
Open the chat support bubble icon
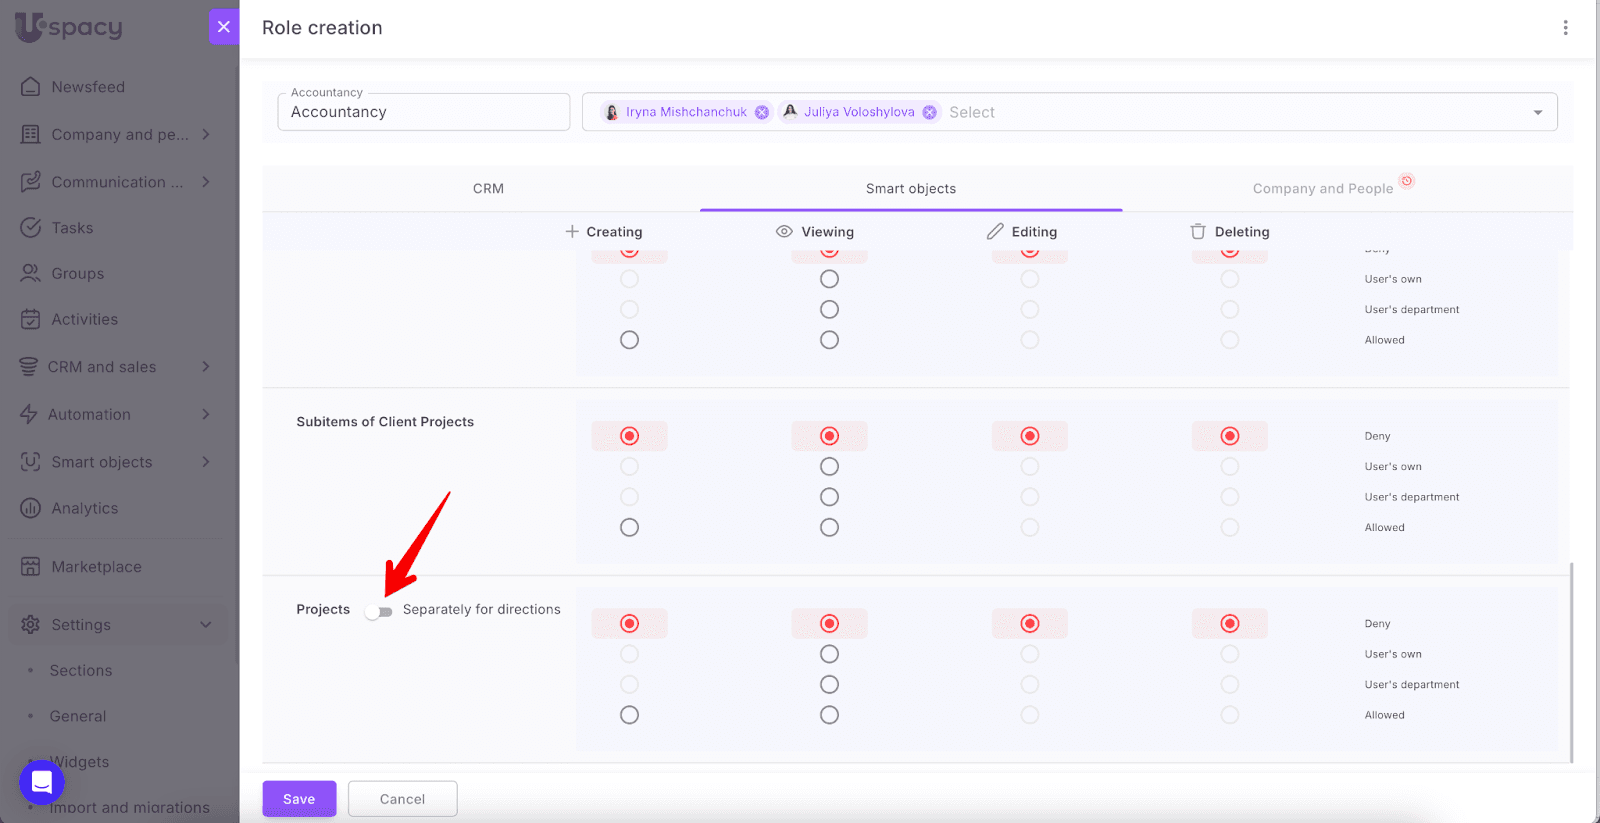pos(42,782)
